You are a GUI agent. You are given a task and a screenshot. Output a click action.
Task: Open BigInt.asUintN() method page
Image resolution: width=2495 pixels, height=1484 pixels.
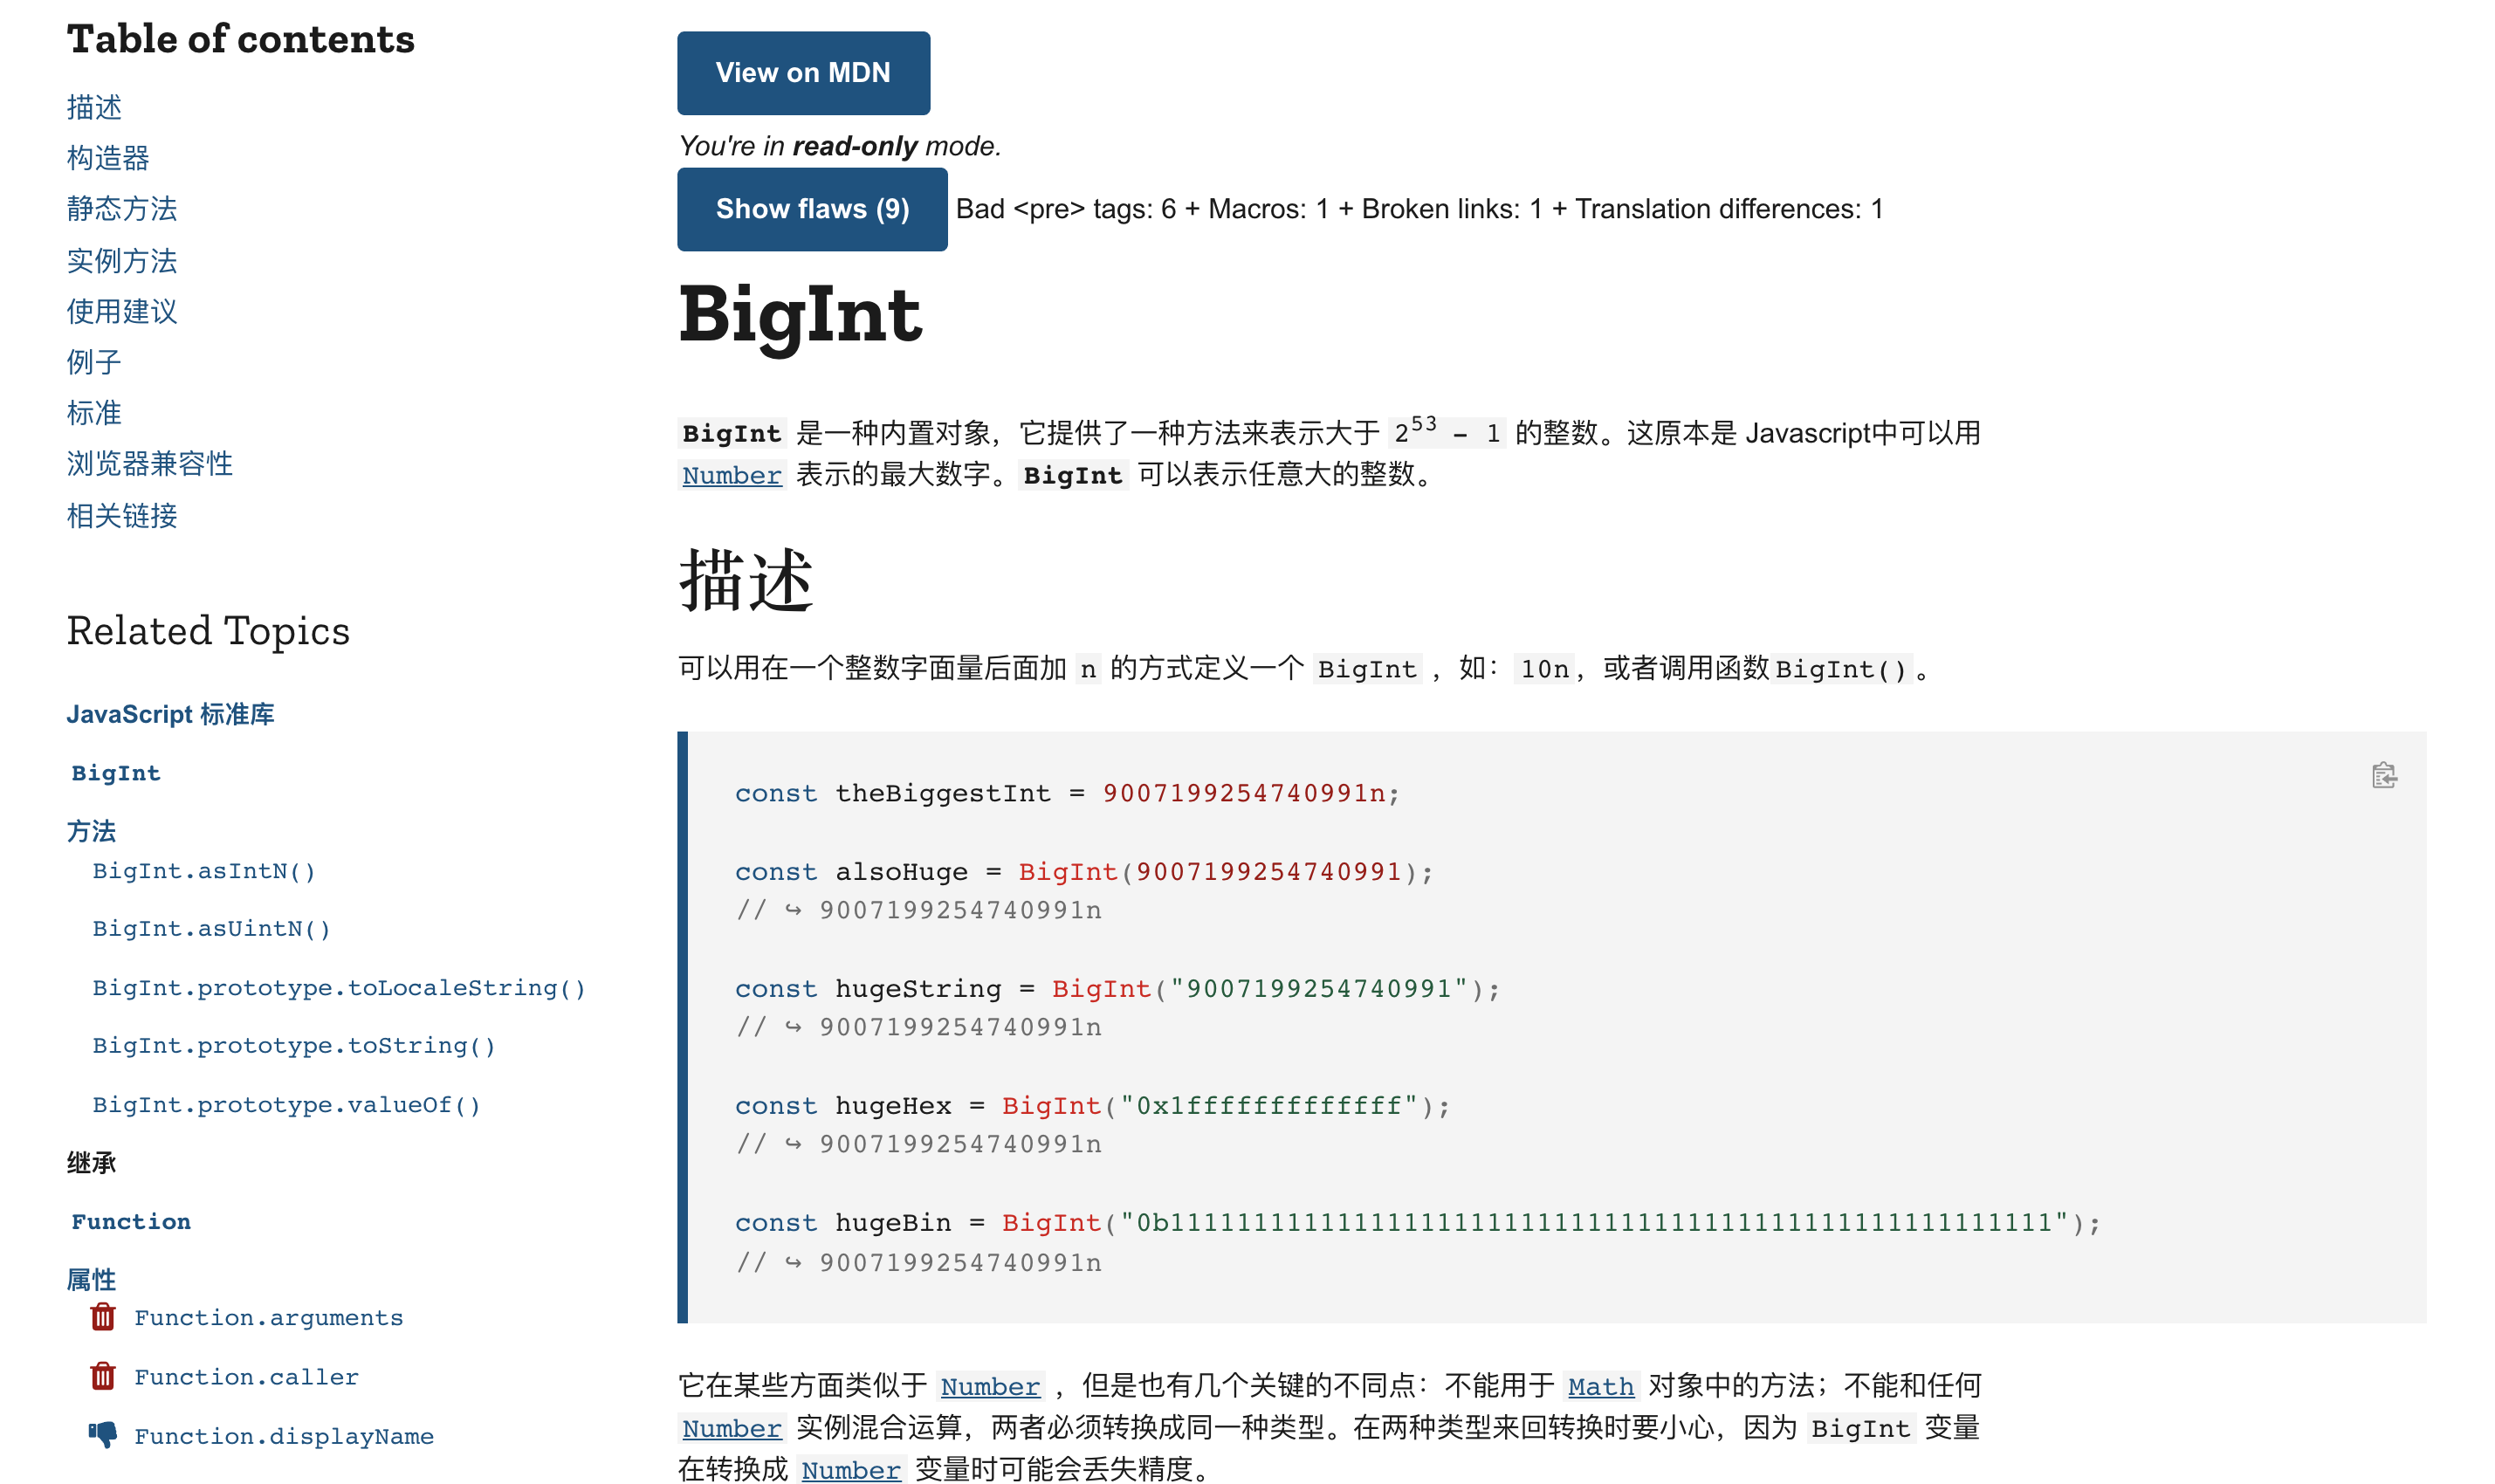point(211,929)
